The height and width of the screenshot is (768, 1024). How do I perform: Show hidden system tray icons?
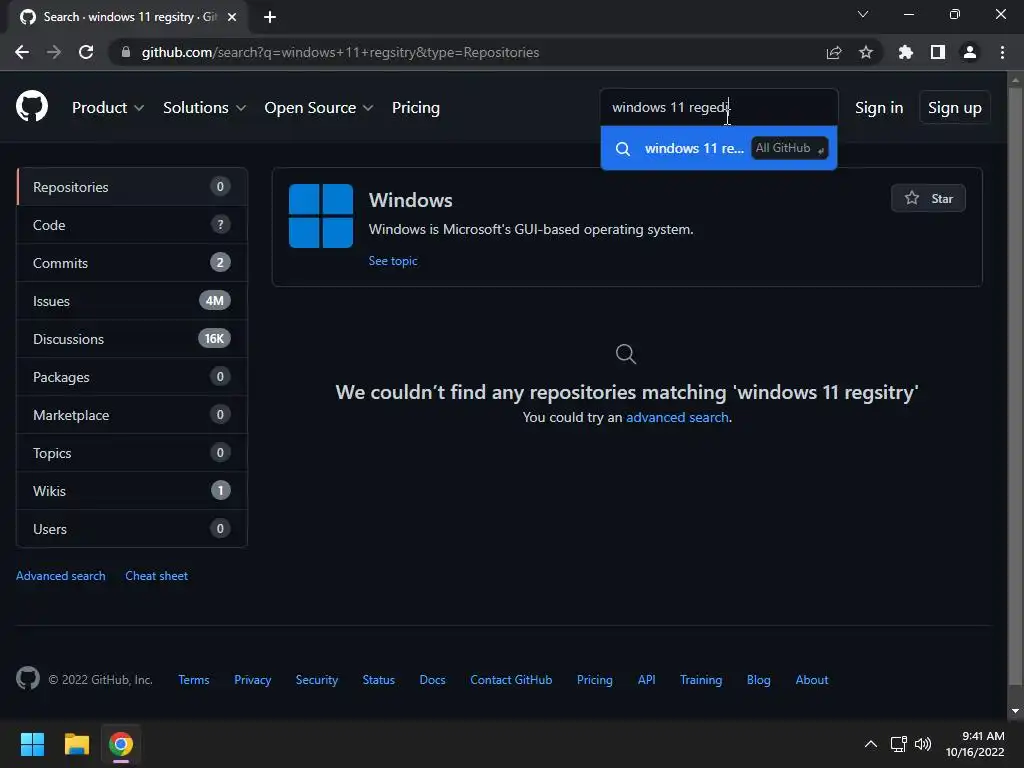(871, 744)
